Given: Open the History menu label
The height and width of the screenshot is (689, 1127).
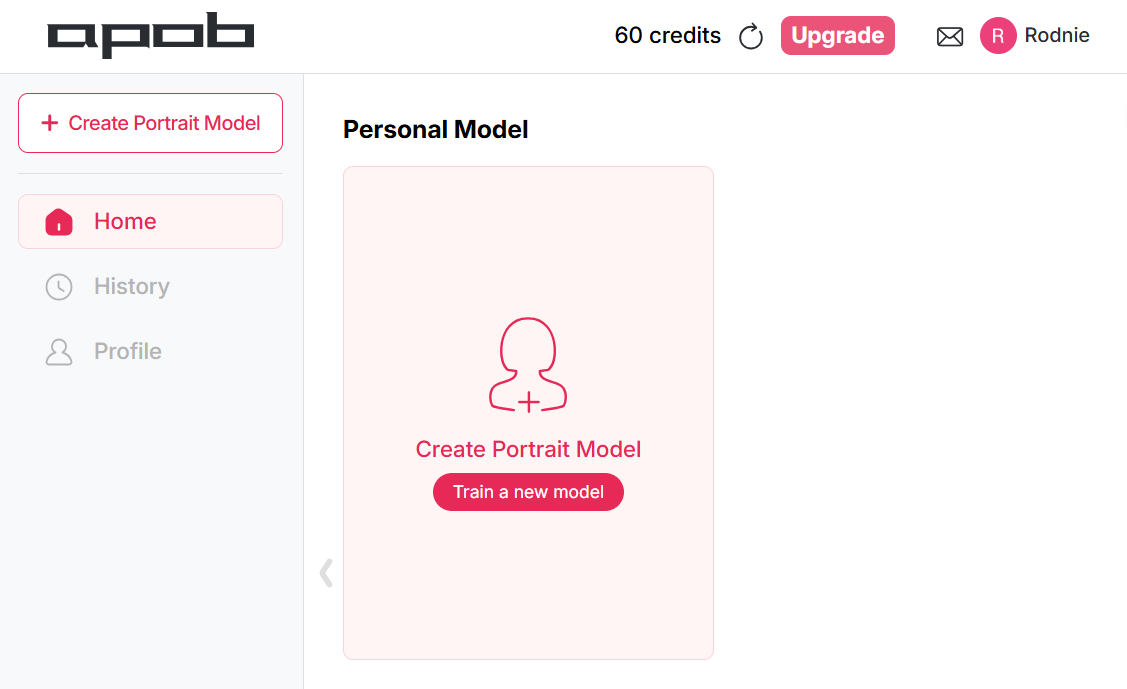Looking at the screenshot, I should pos(132,287).
